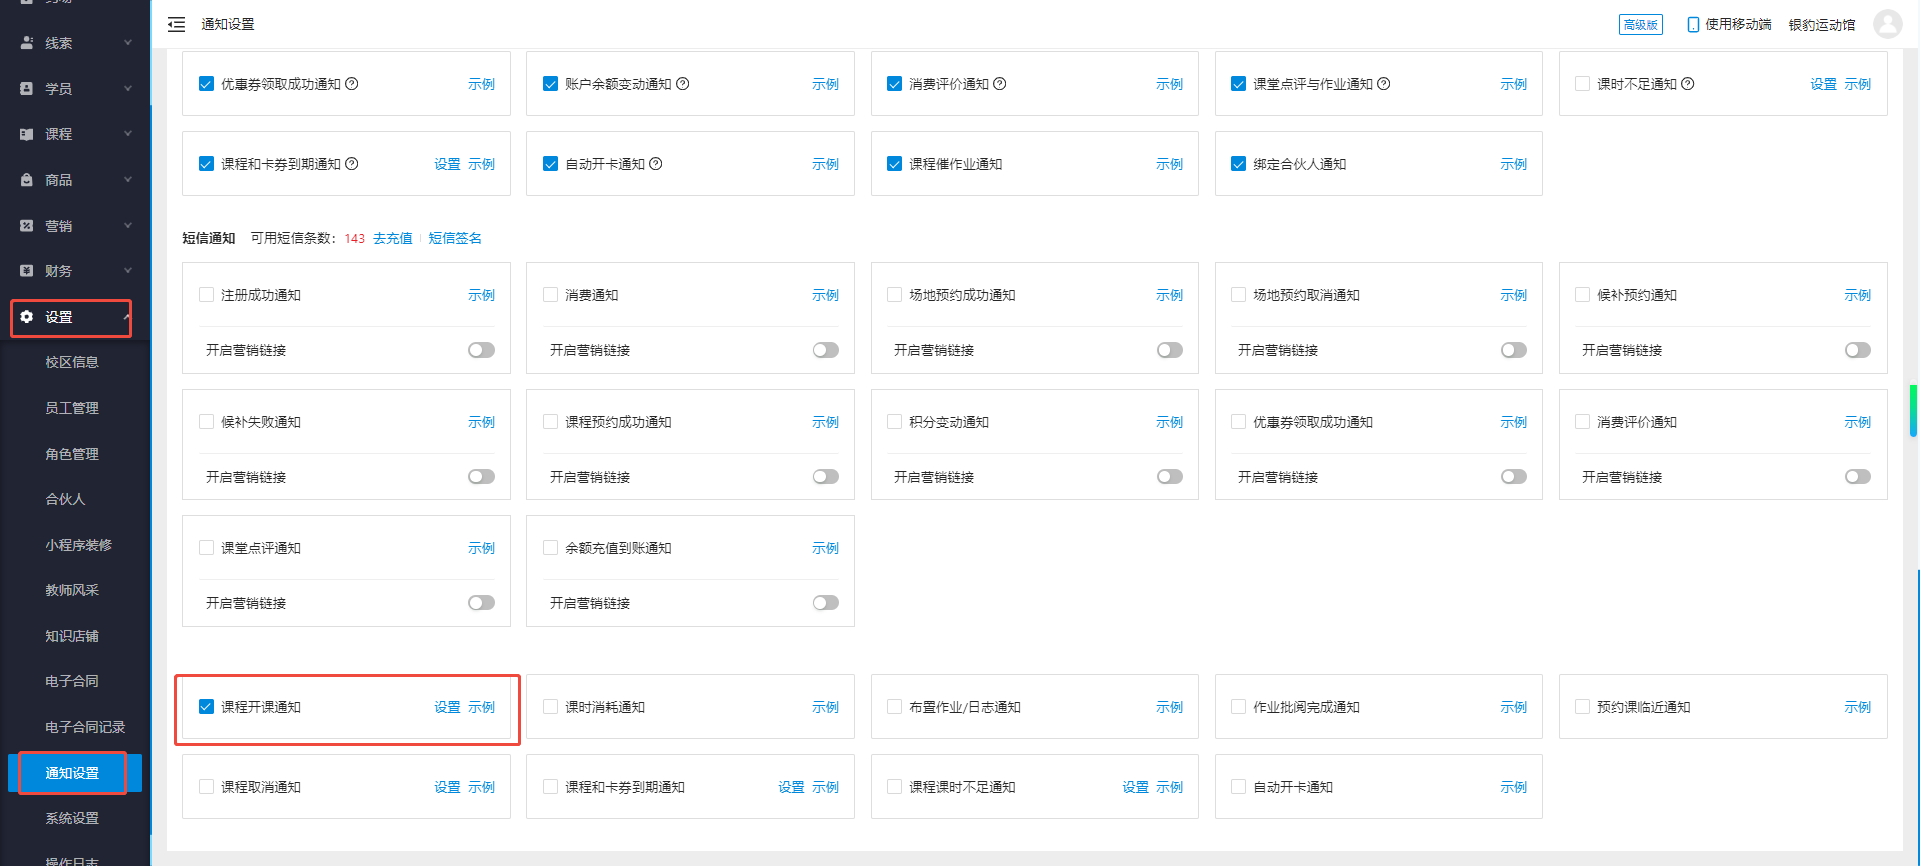Click the 高级版 badge
Viewport: 1920px width, 866px height.
pos(1641,24)
